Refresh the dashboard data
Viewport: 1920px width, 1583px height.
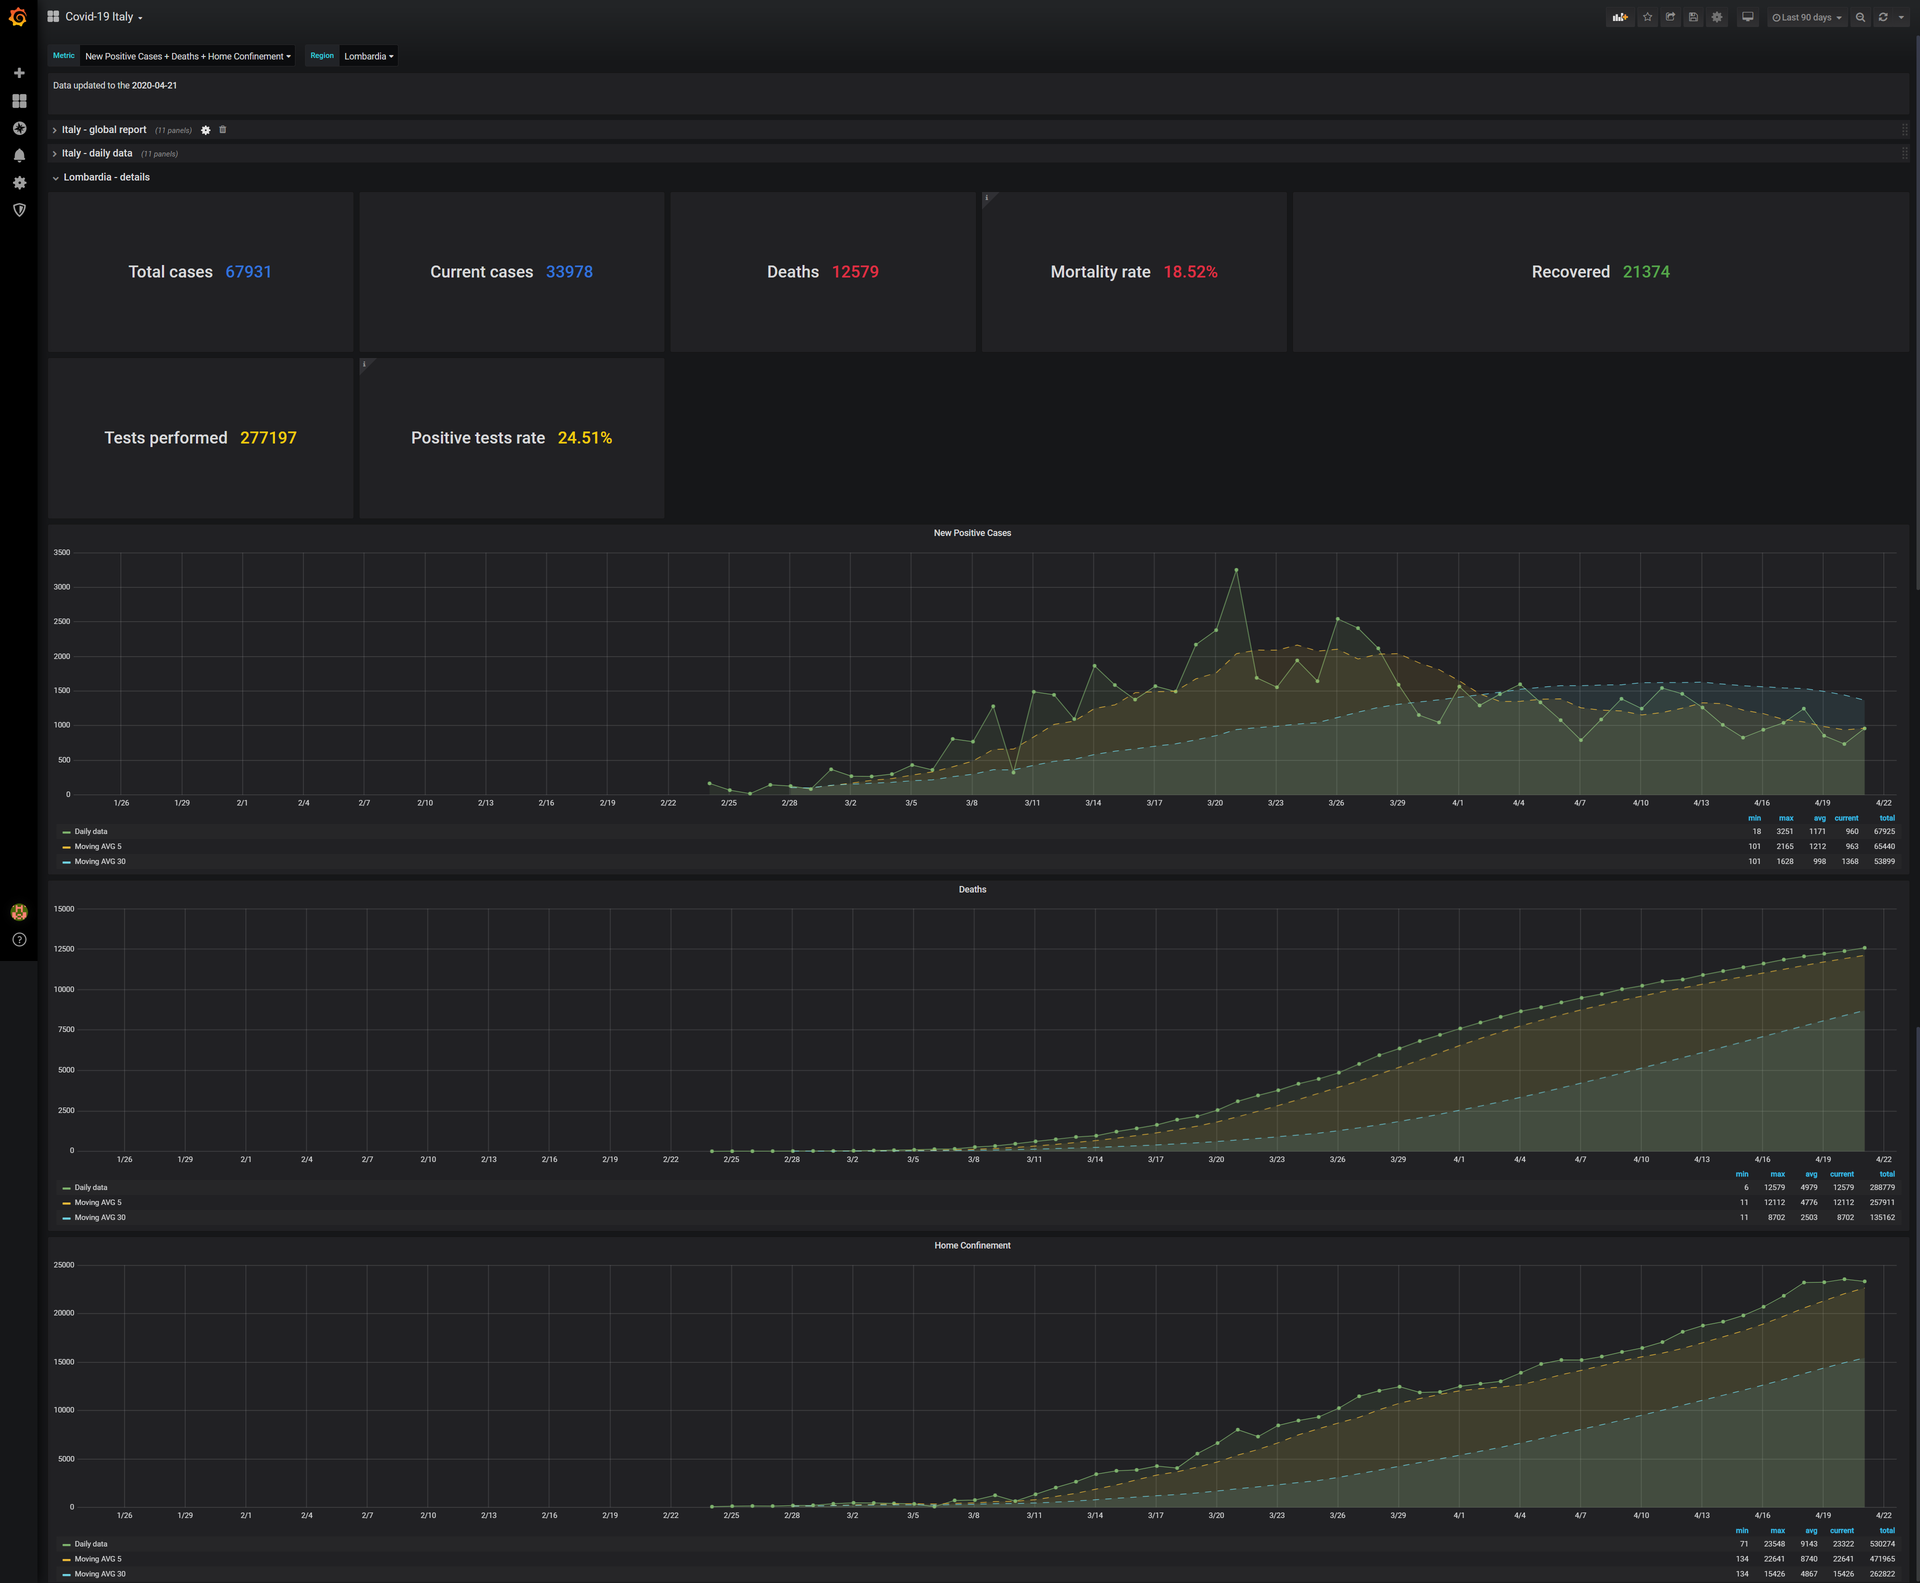[1883, 17]
